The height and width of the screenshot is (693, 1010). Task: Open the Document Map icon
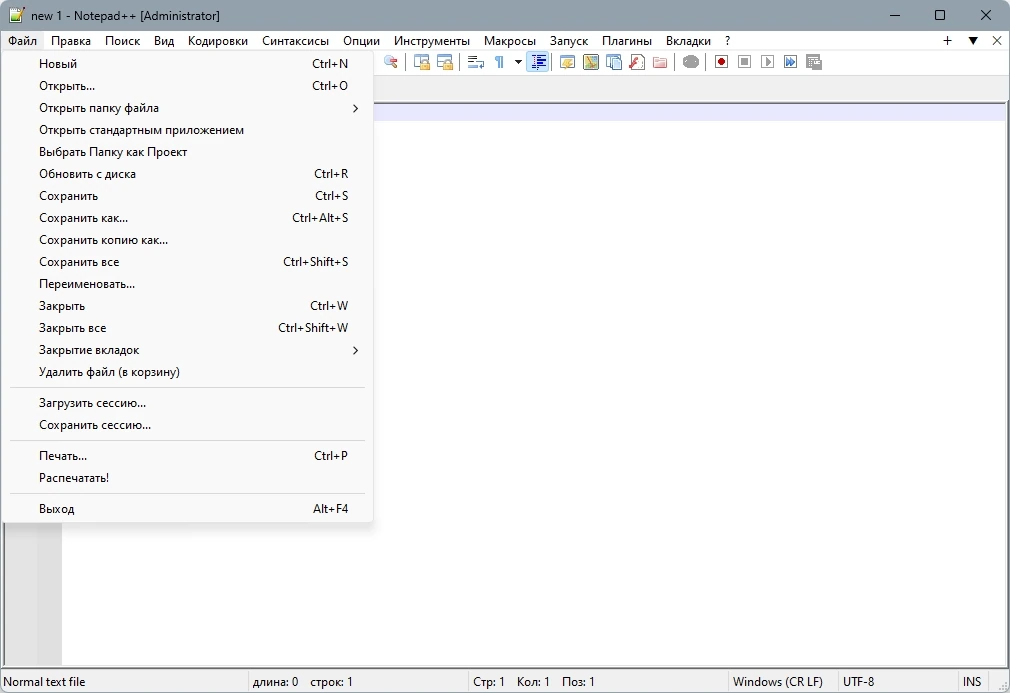591,62
